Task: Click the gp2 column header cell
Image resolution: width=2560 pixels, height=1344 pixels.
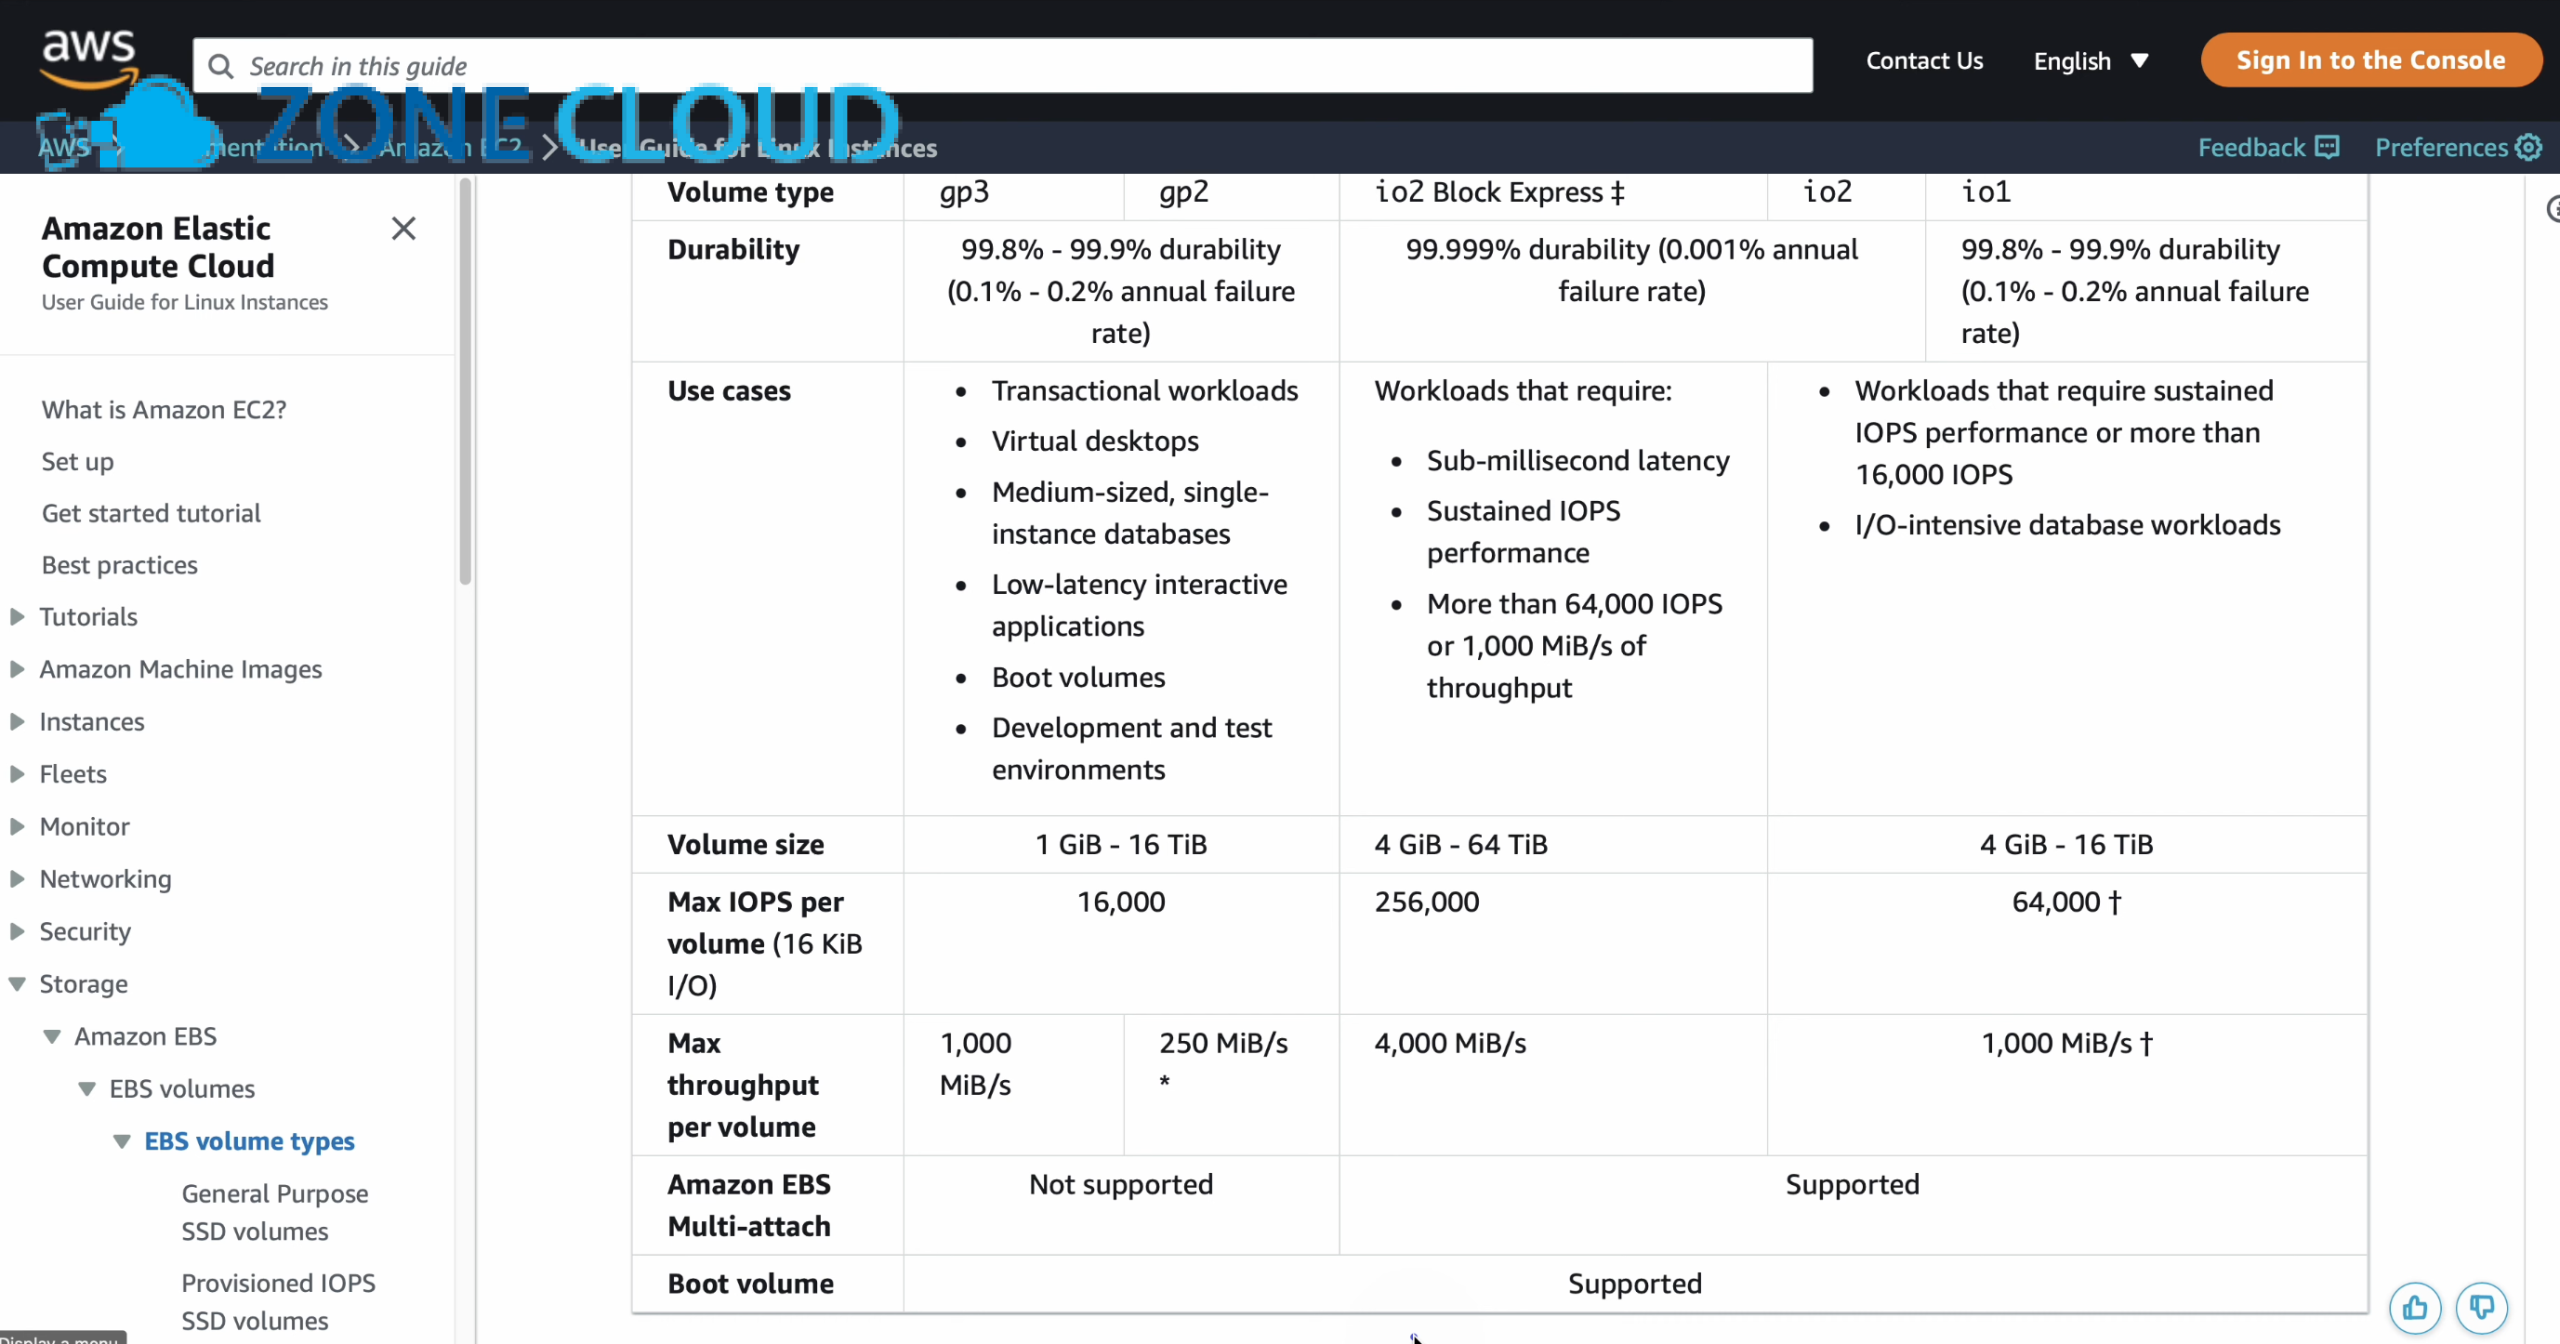Action: pyautogui.click(x=1231, y=192)
